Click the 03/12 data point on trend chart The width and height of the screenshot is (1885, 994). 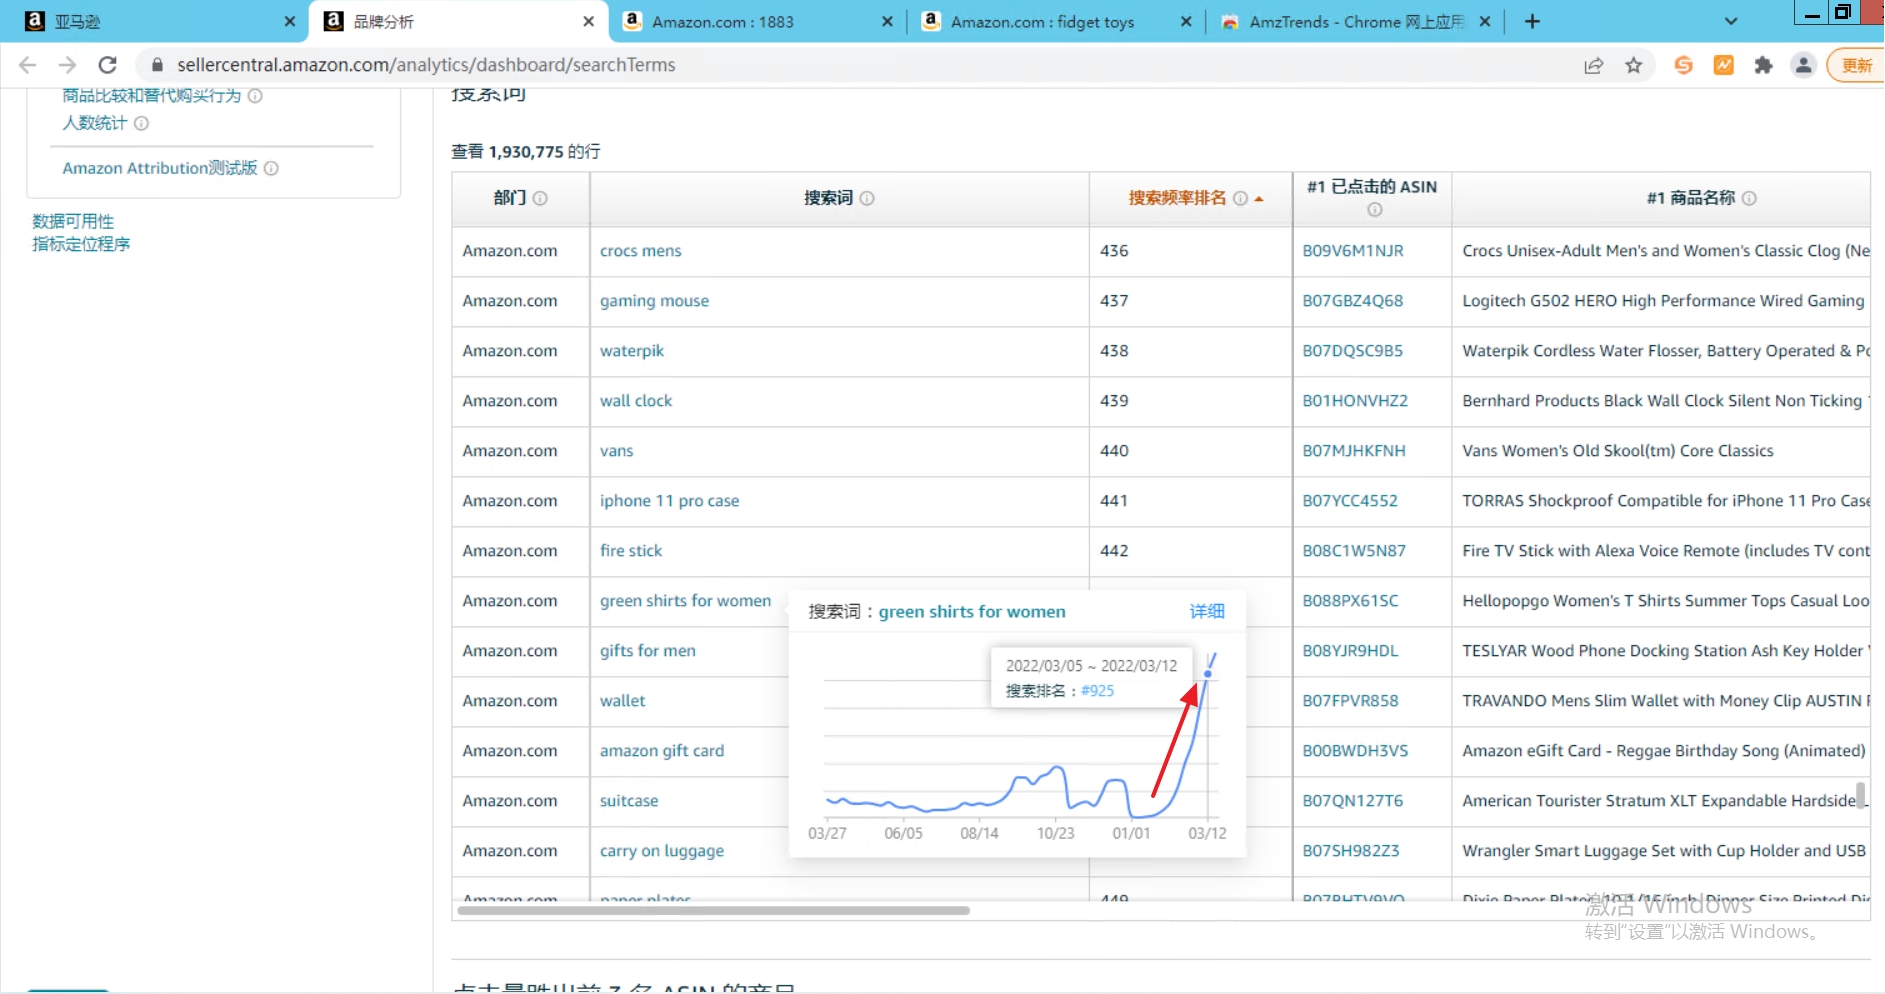pyautogui.click(x=1207, y=674)
